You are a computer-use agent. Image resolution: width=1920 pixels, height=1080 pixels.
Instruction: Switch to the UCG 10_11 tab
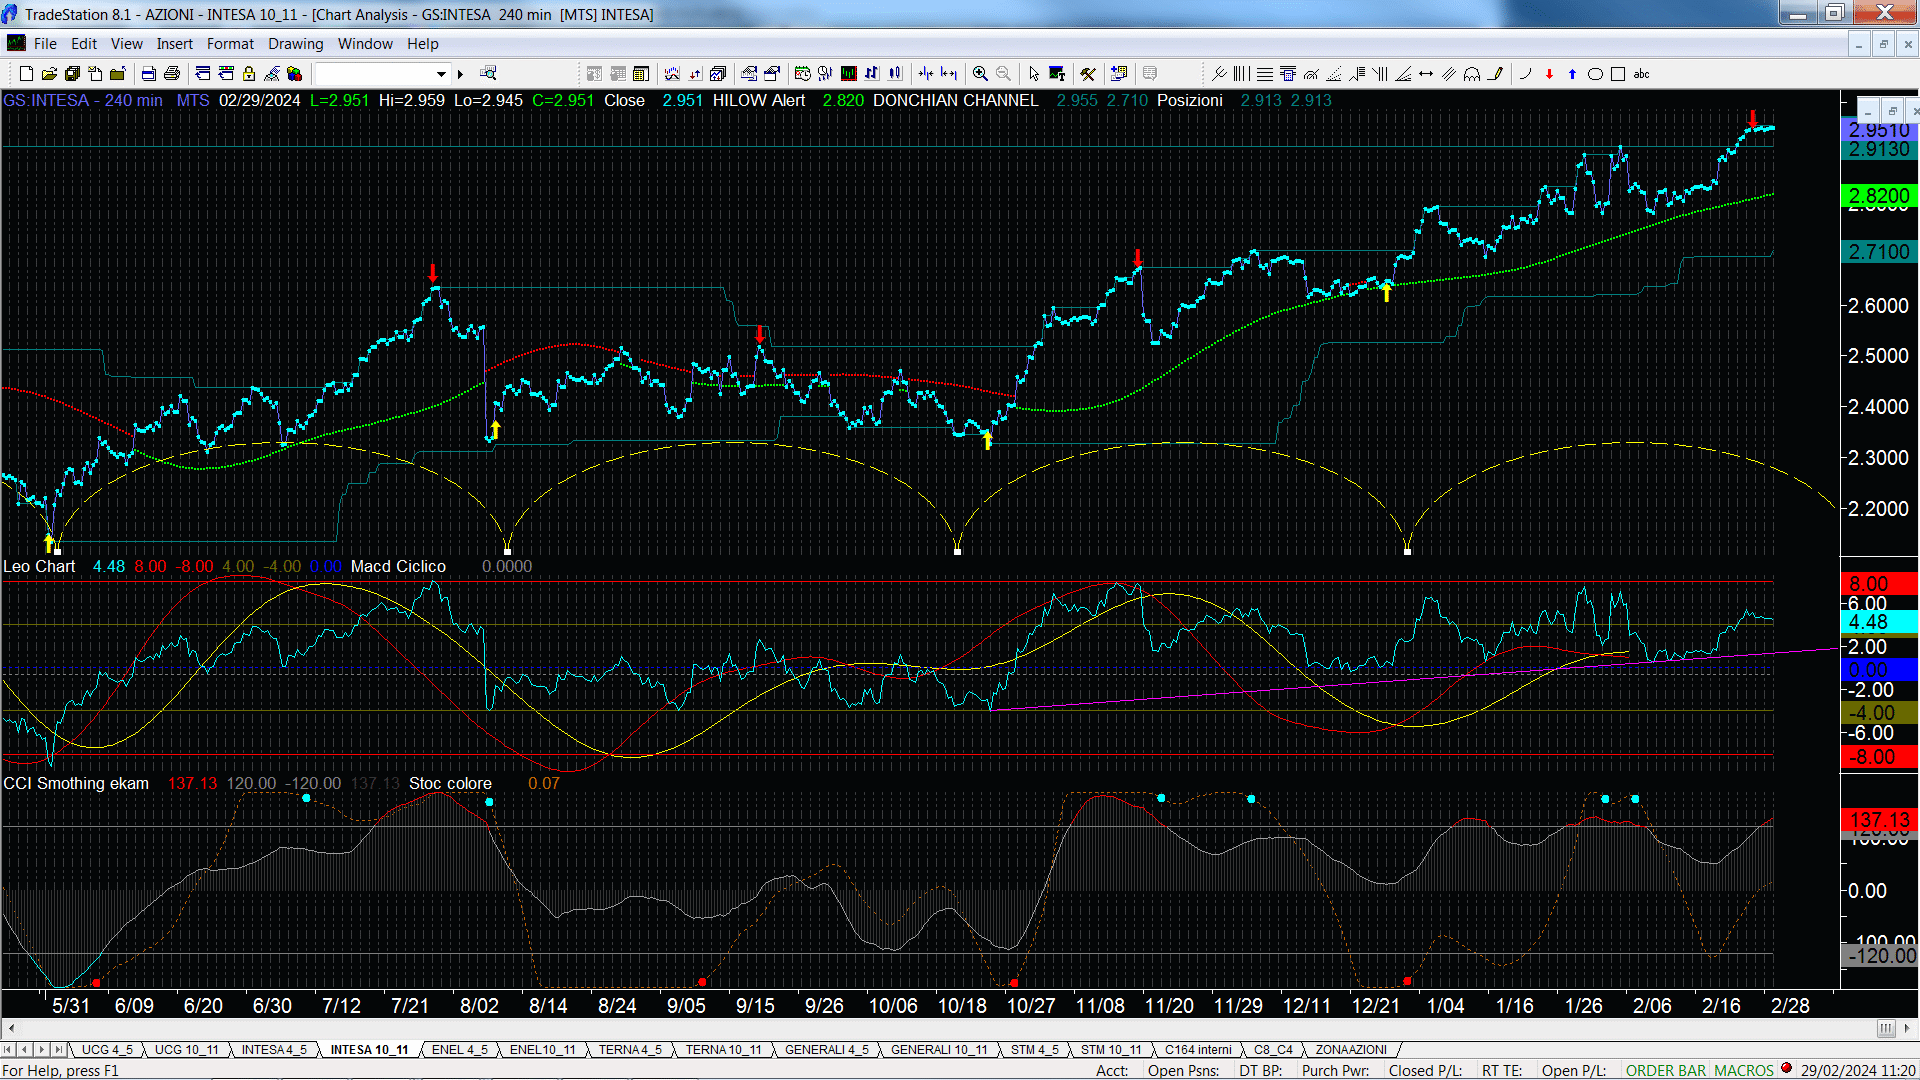(x=187, y=1050)
